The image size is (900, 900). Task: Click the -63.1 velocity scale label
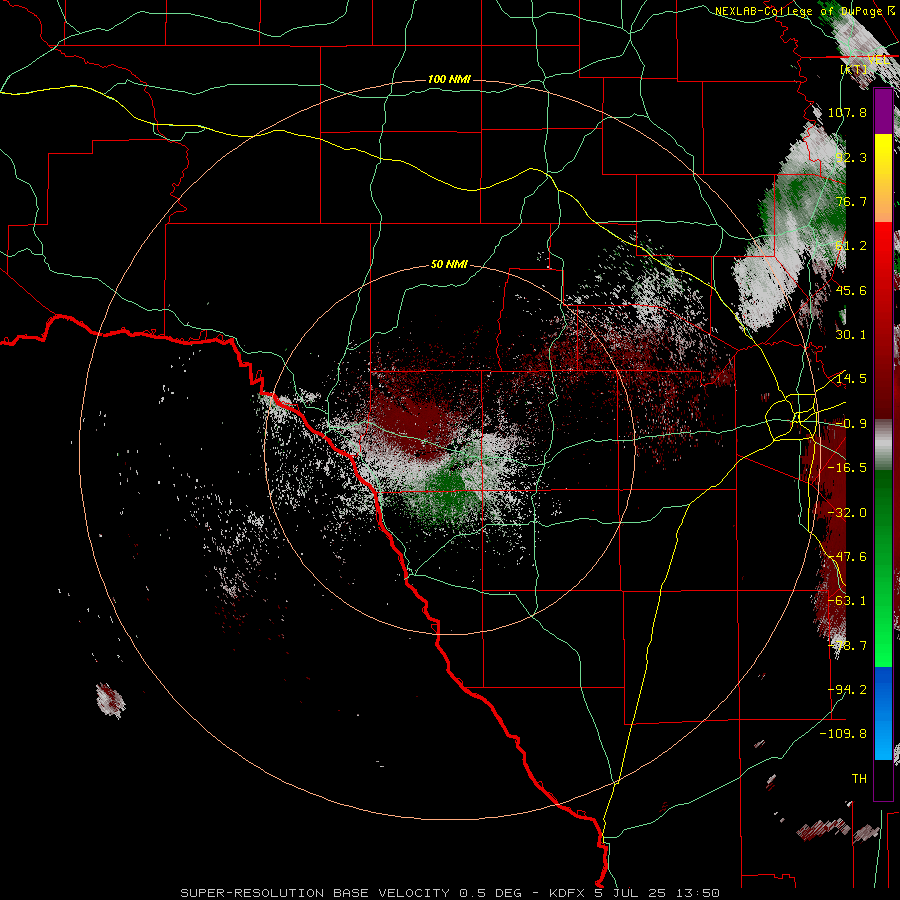(847, 601)
